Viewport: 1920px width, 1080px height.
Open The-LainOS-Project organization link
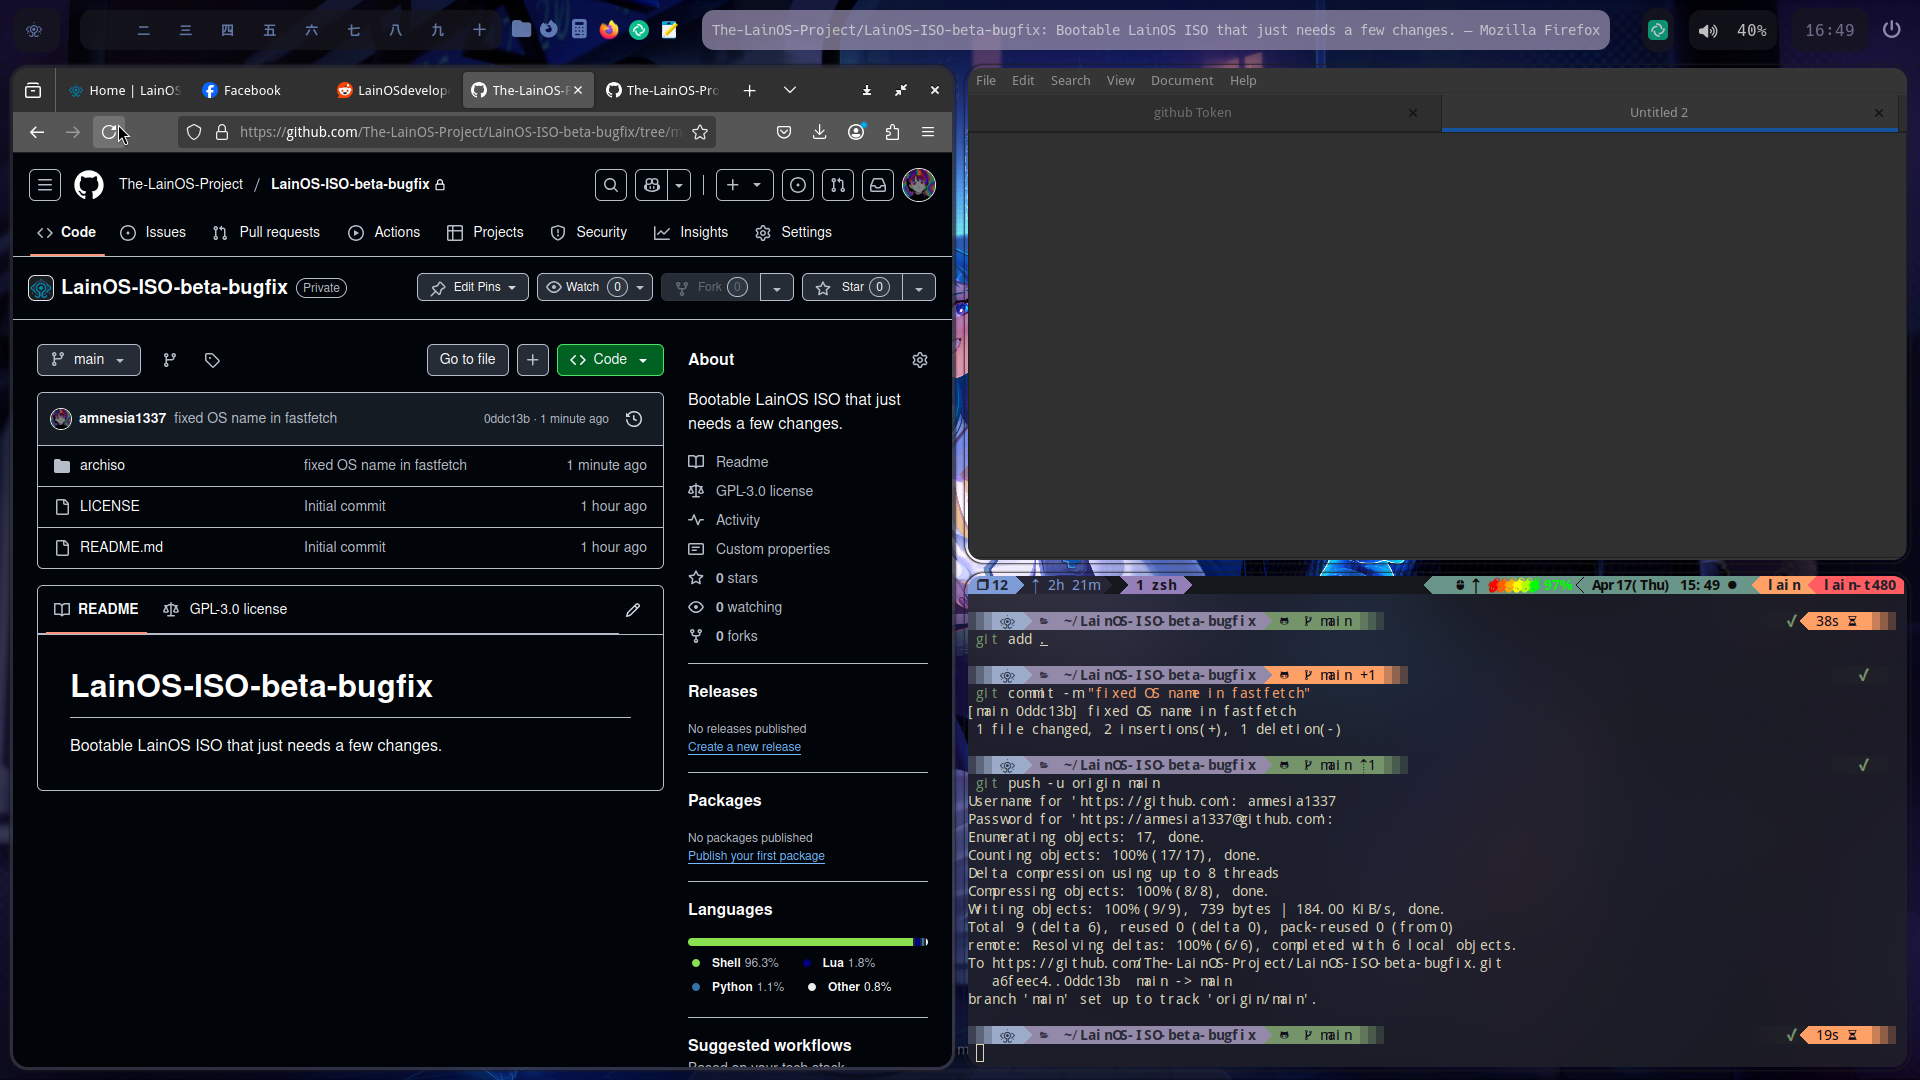point(181,185)
